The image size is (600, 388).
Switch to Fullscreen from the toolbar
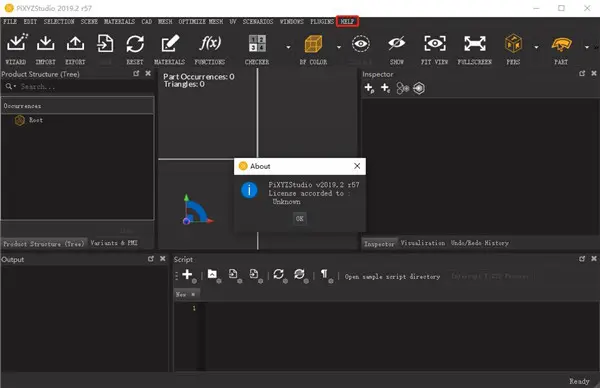(x=475, y=43)
